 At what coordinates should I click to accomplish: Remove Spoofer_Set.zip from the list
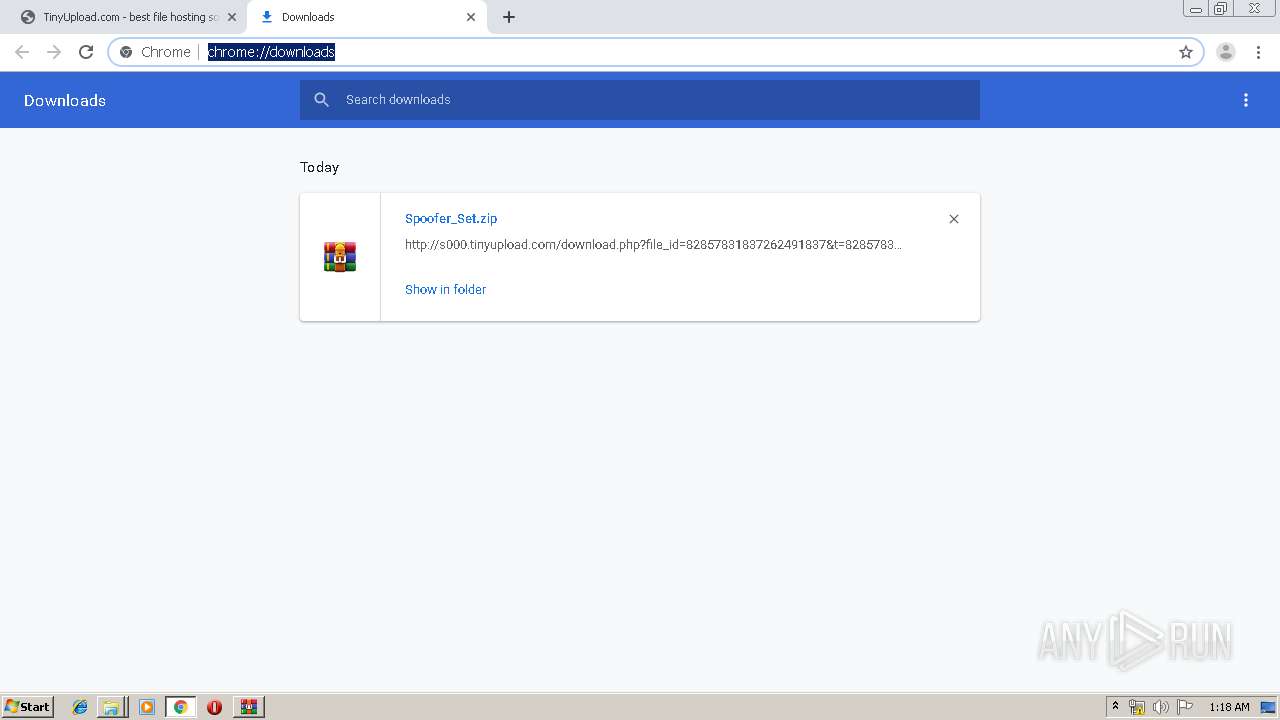coord(954,219)
